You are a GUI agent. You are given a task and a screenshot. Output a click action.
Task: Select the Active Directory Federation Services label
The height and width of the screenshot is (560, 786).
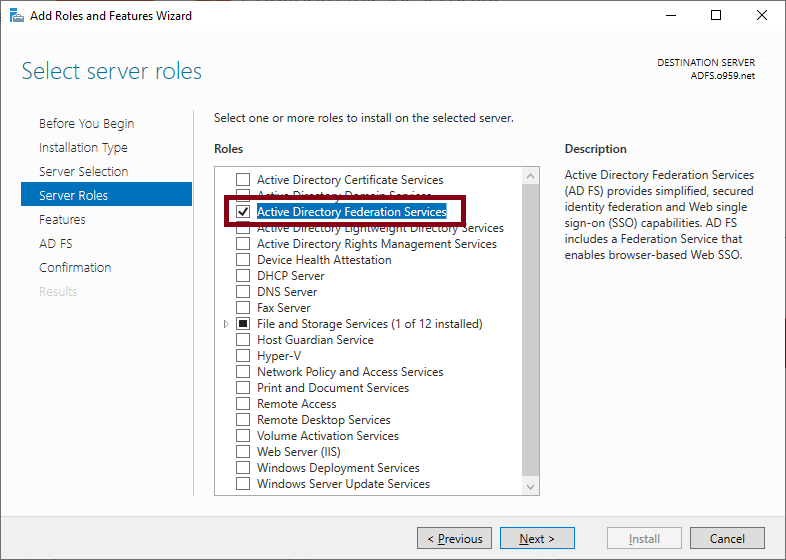352,212
